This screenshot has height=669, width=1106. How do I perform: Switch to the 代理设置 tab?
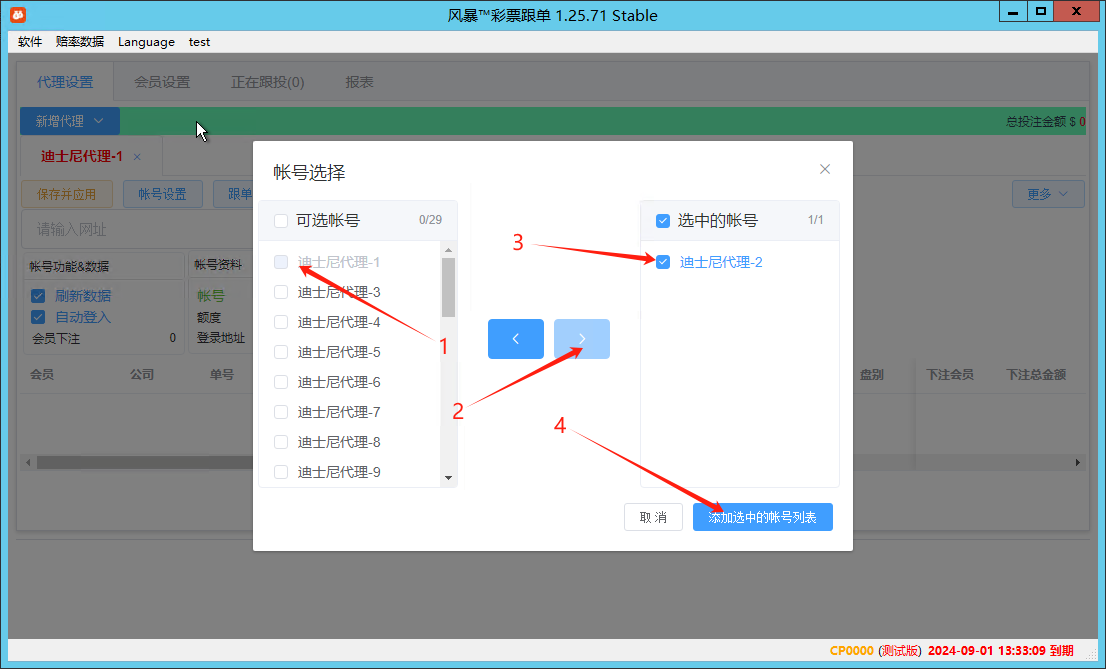tap(65, 83)
